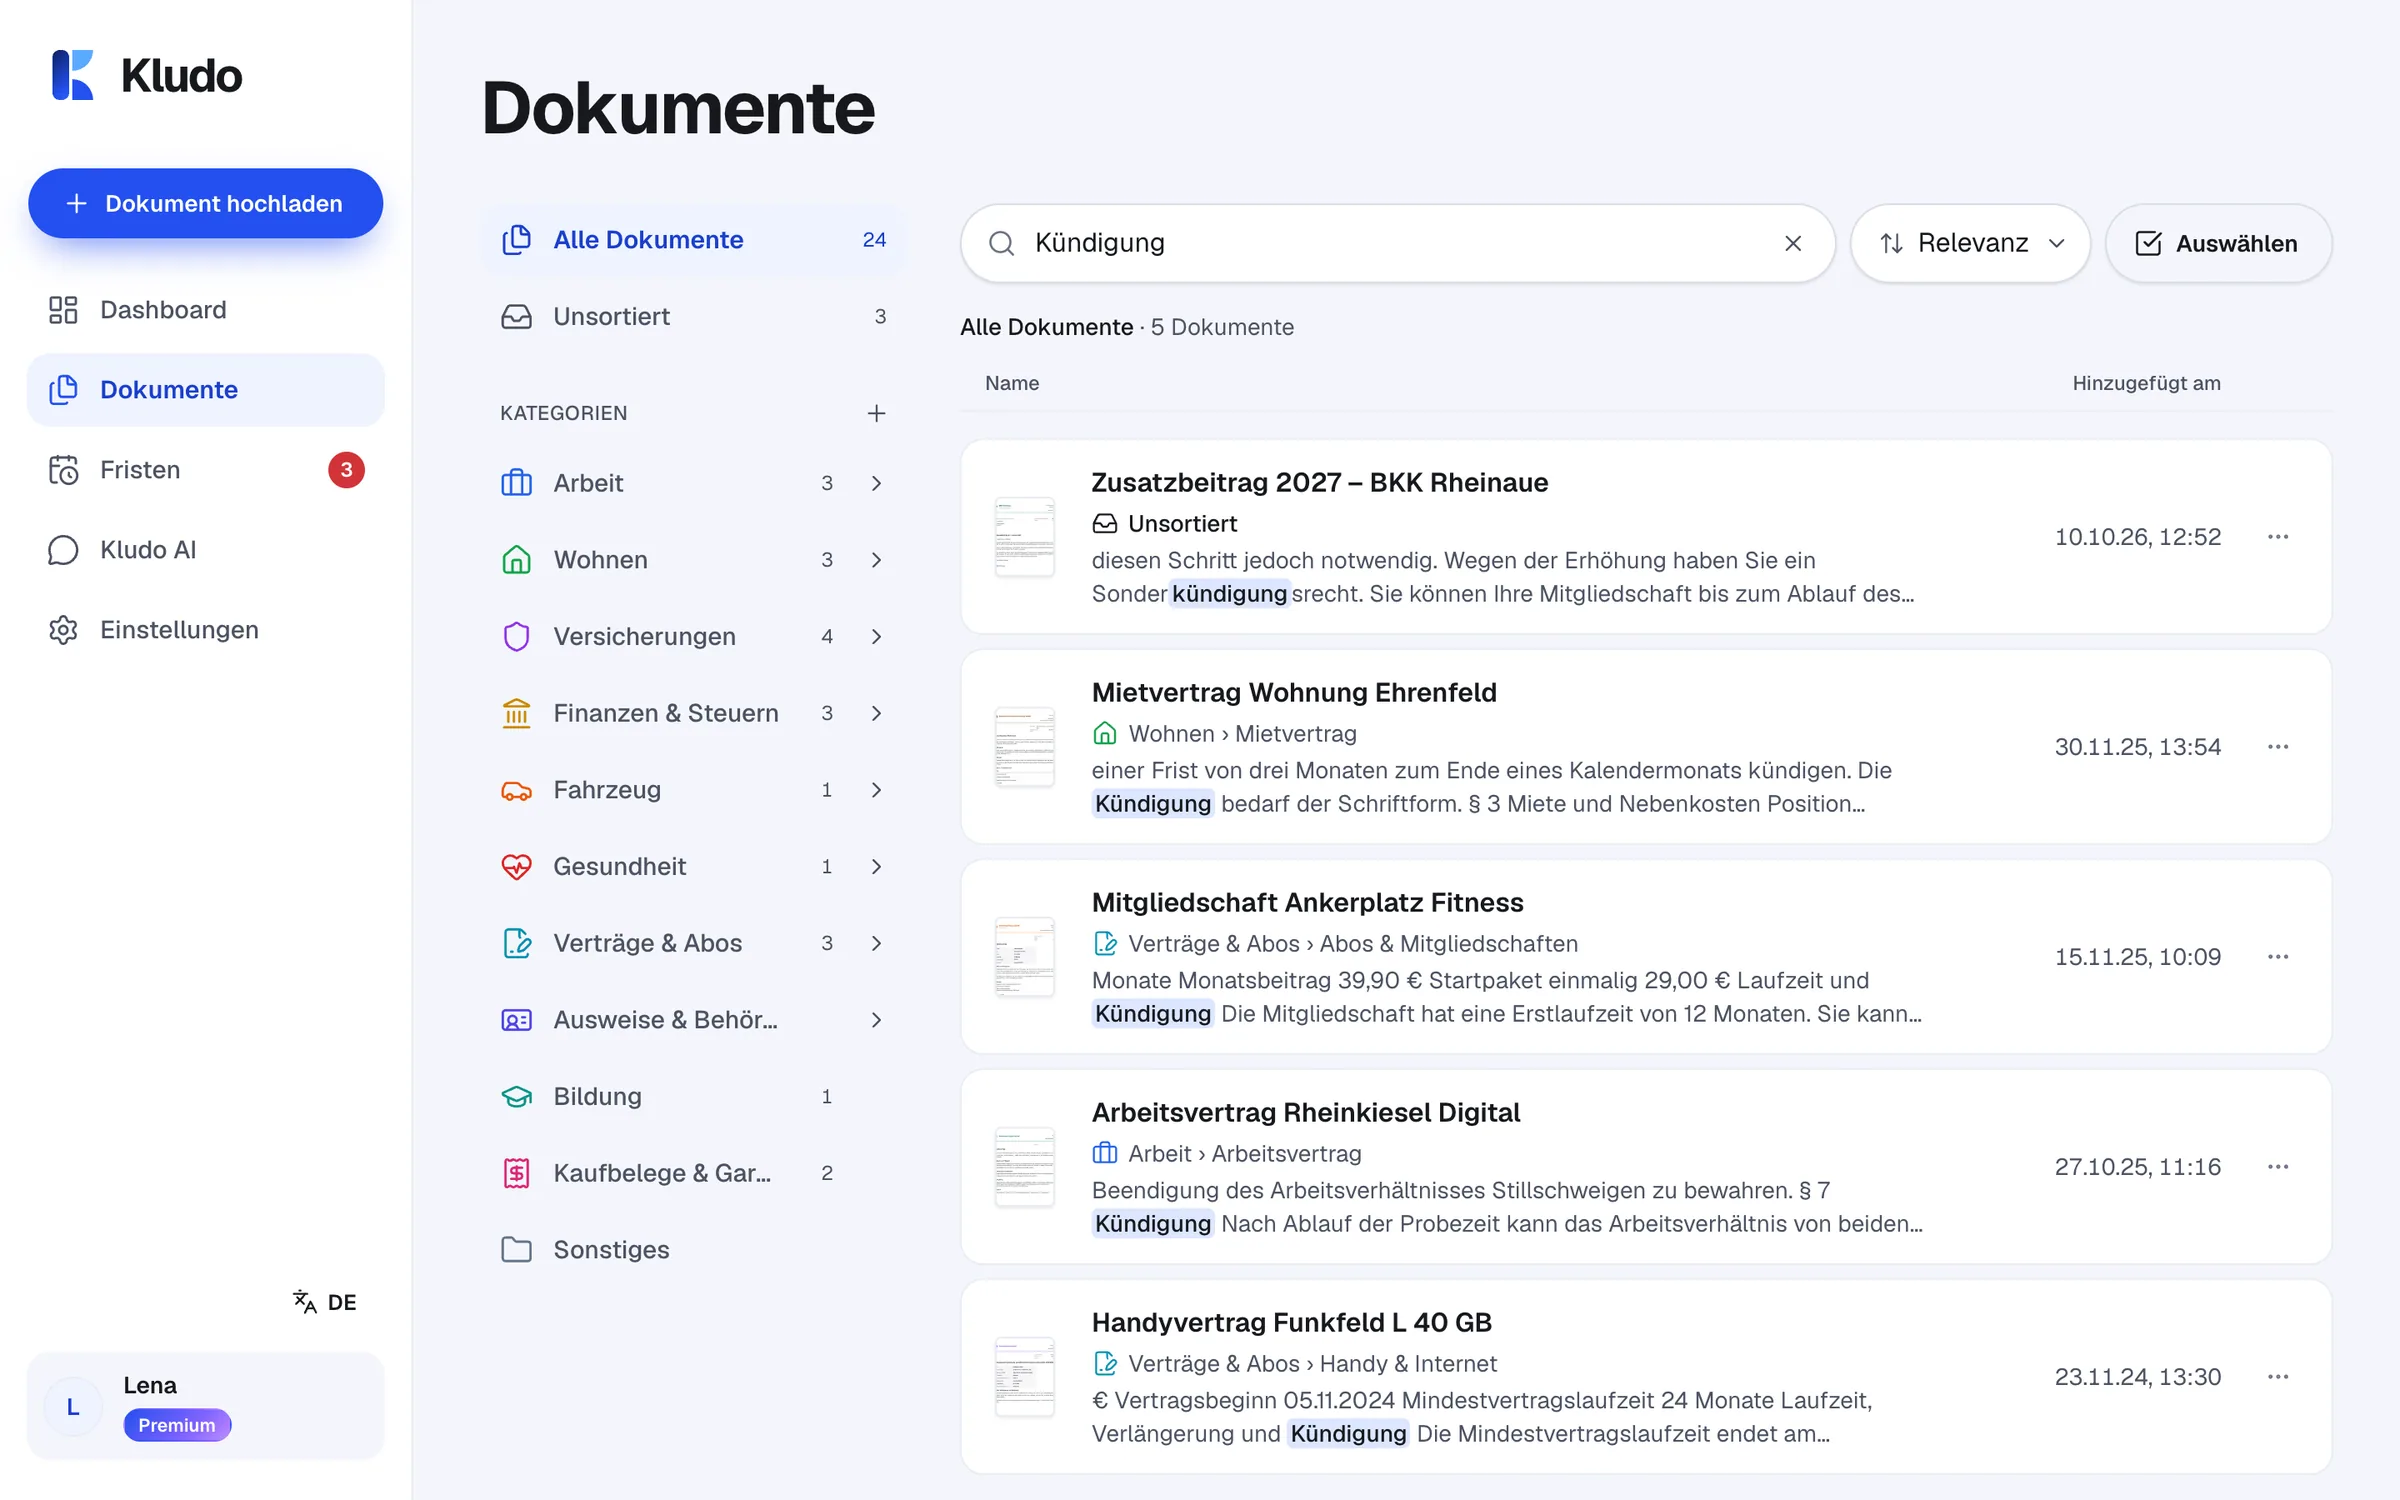Click the Kludo logo icon
Screen dimensions: 2400x1500
(72, 75)
